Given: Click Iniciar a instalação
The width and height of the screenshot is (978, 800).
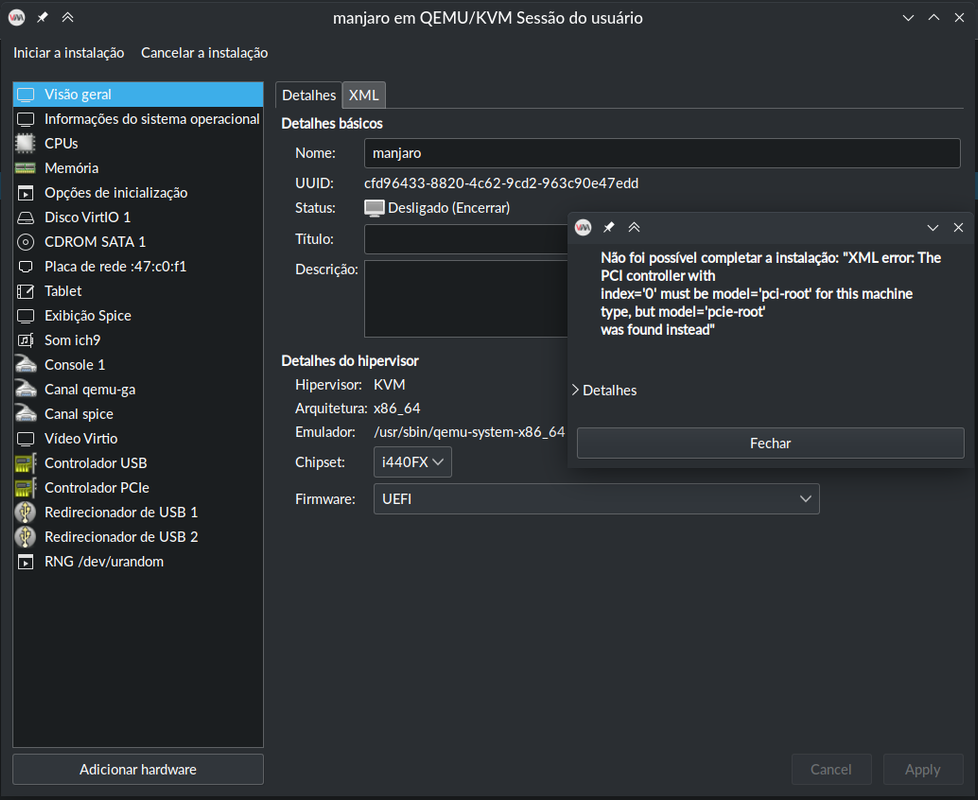Looking at the screenshot, I should click(69, 53).
